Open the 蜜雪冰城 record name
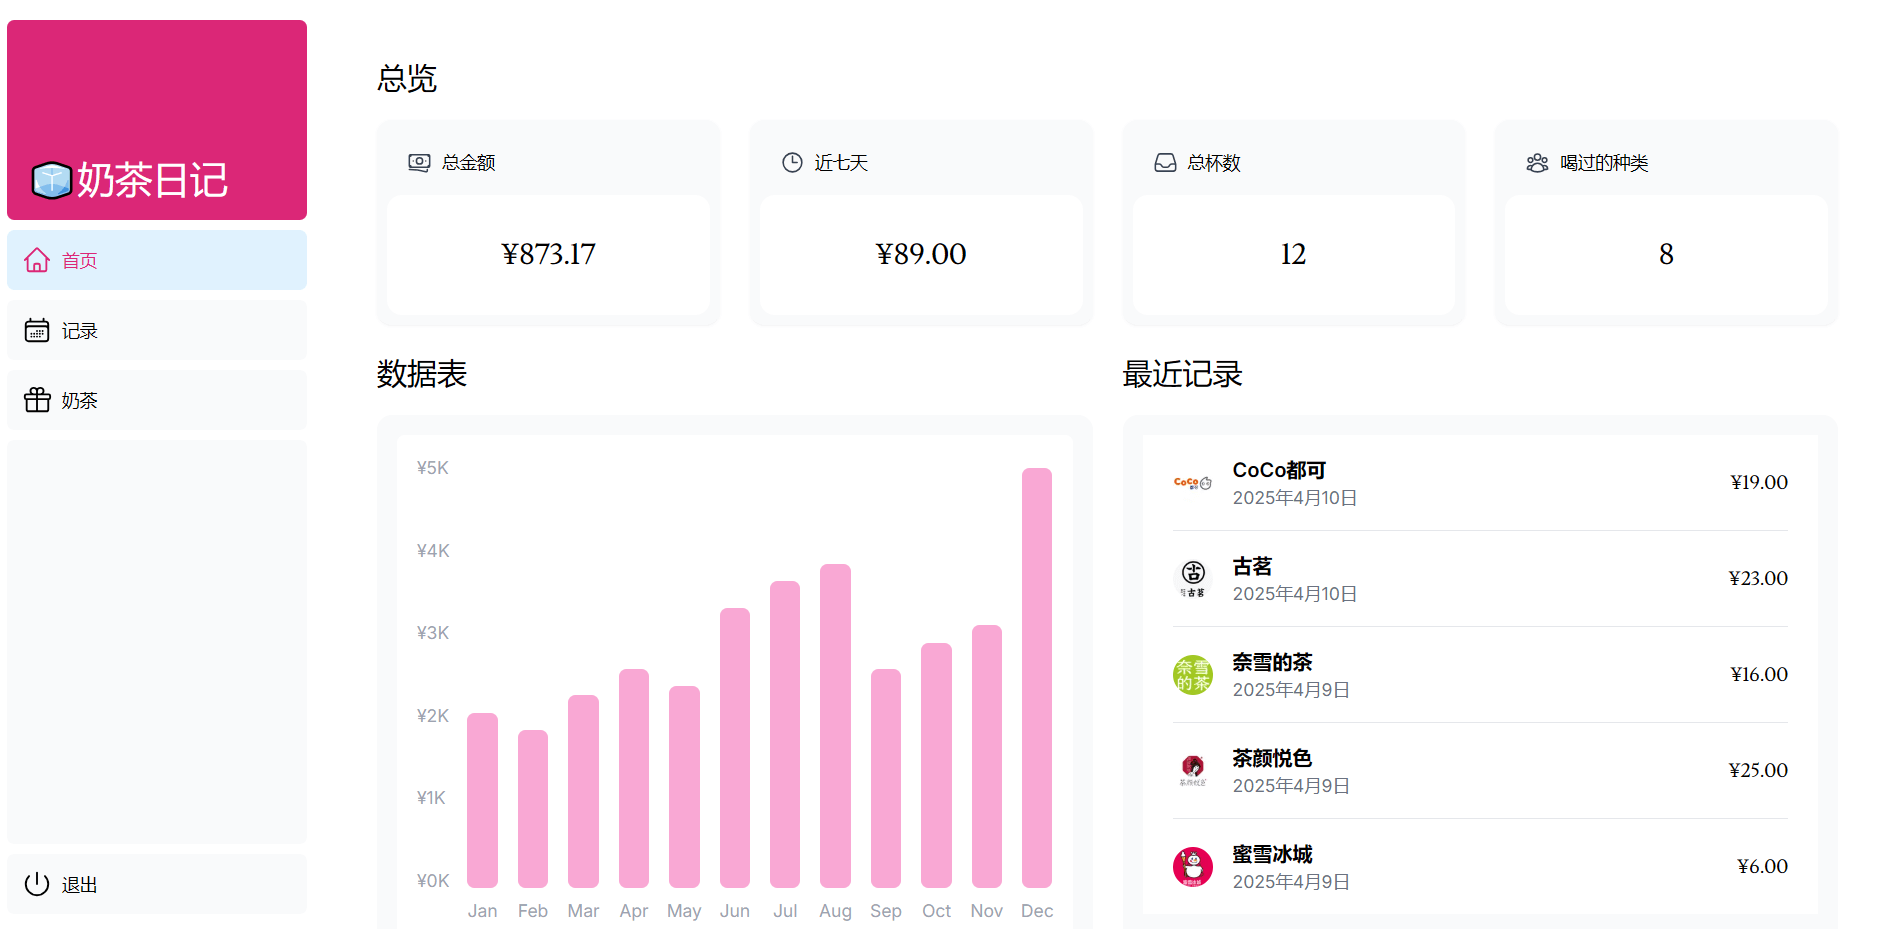 click(x=1272, y=854)
